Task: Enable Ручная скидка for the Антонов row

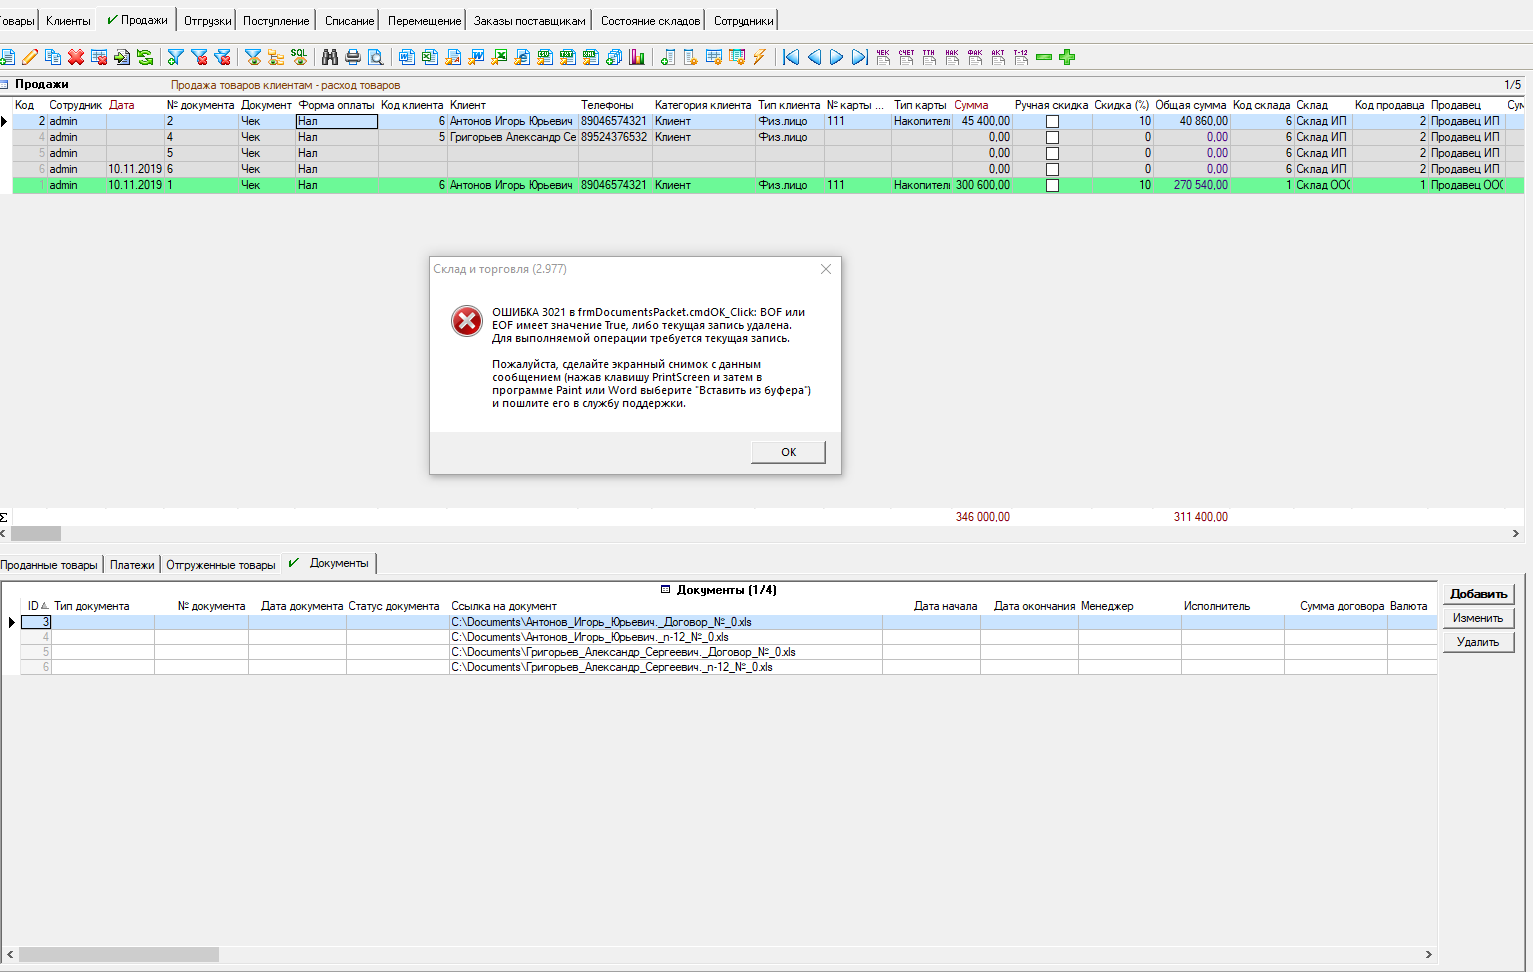Action: coord(1052,120)
